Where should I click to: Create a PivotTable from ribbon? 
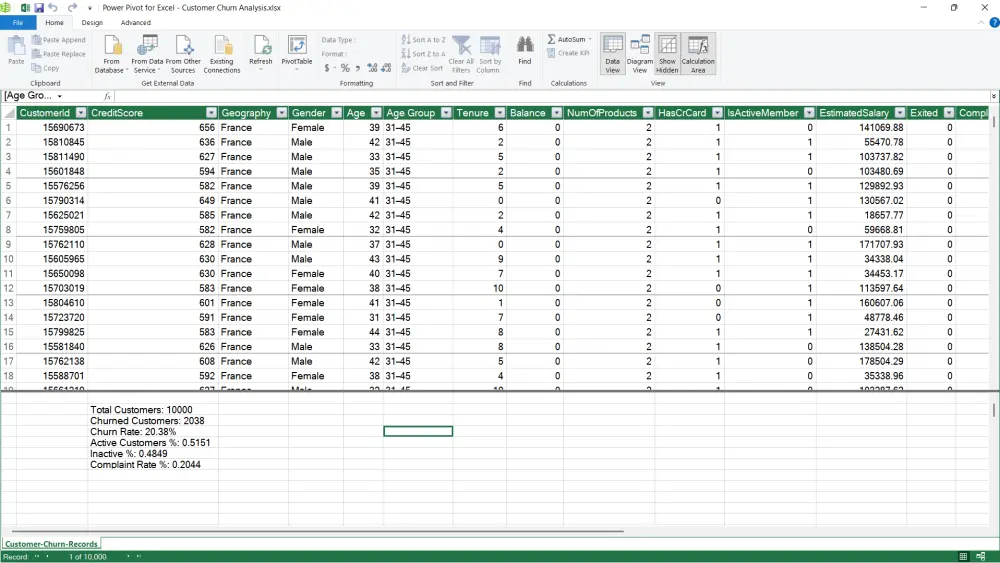coord(297,51)
